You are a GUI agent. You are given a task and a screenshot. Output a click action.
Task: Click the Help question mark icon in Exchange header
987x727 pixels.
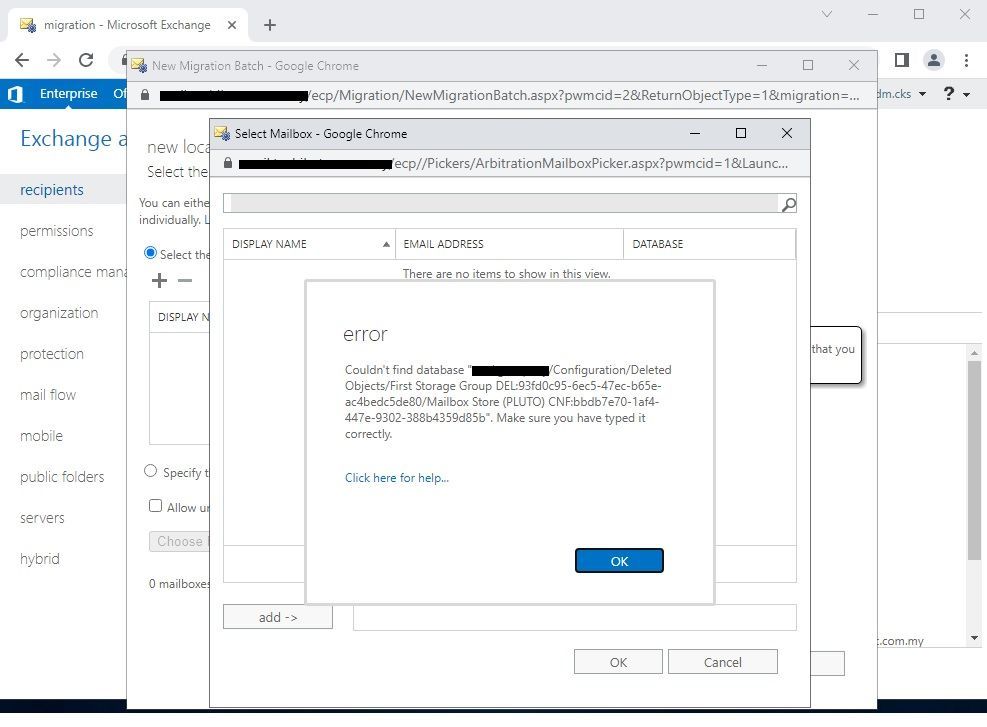pyautogui.click(x=948, y=93)
